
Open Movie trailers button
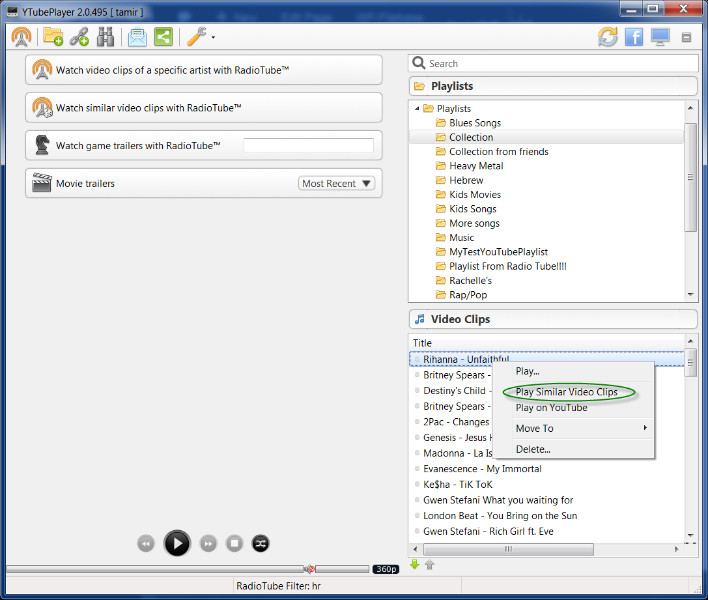(204, 183)
